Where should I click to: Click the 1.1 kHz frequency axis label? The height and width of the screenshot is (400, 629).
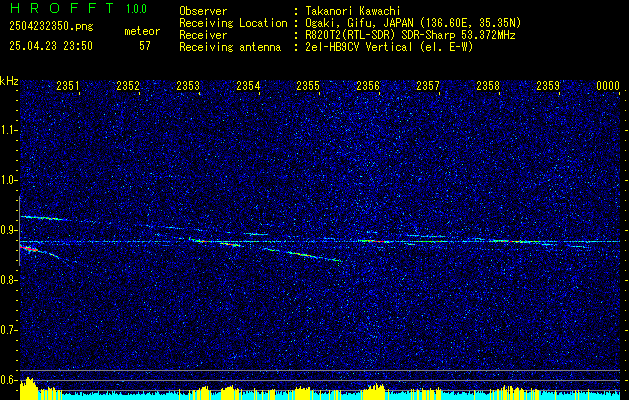click(x=9, y=130)
